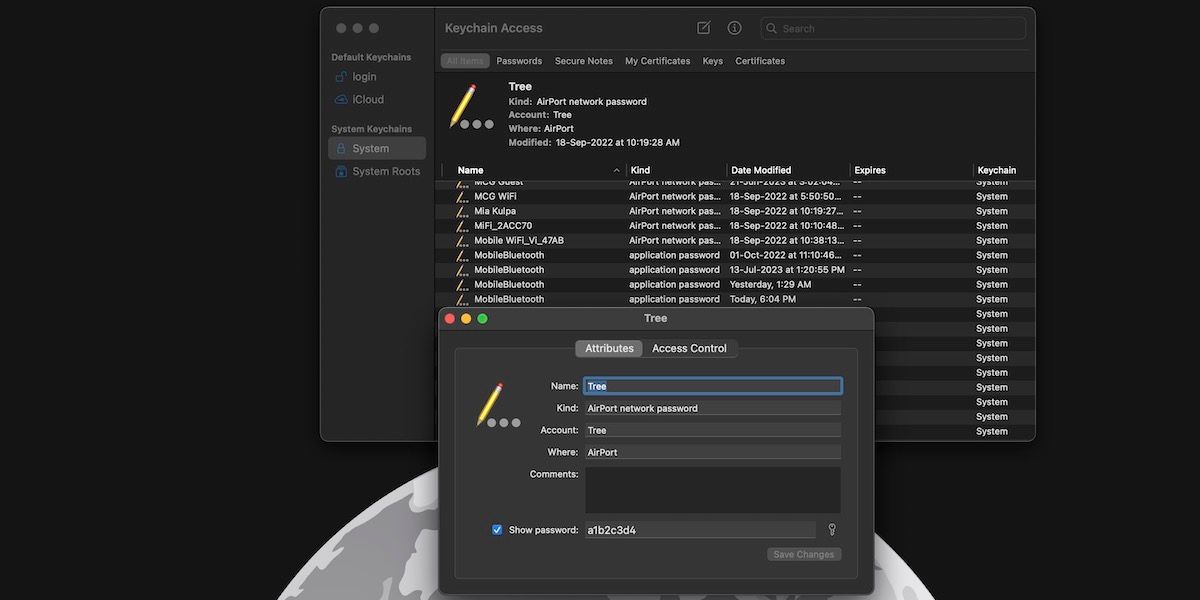
Task: Uncheck the Show password checkbox
Action: (497, 528)
